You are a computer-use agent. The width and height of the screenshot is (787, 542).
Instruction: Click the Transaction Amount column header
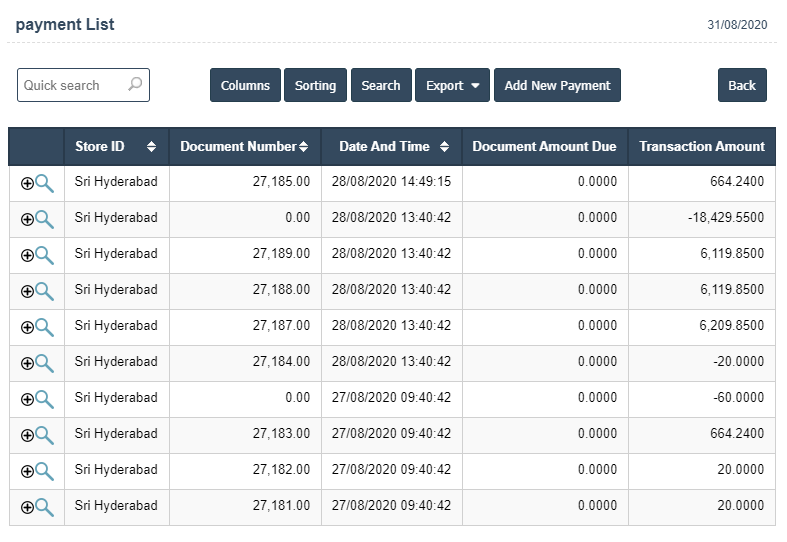701,147
